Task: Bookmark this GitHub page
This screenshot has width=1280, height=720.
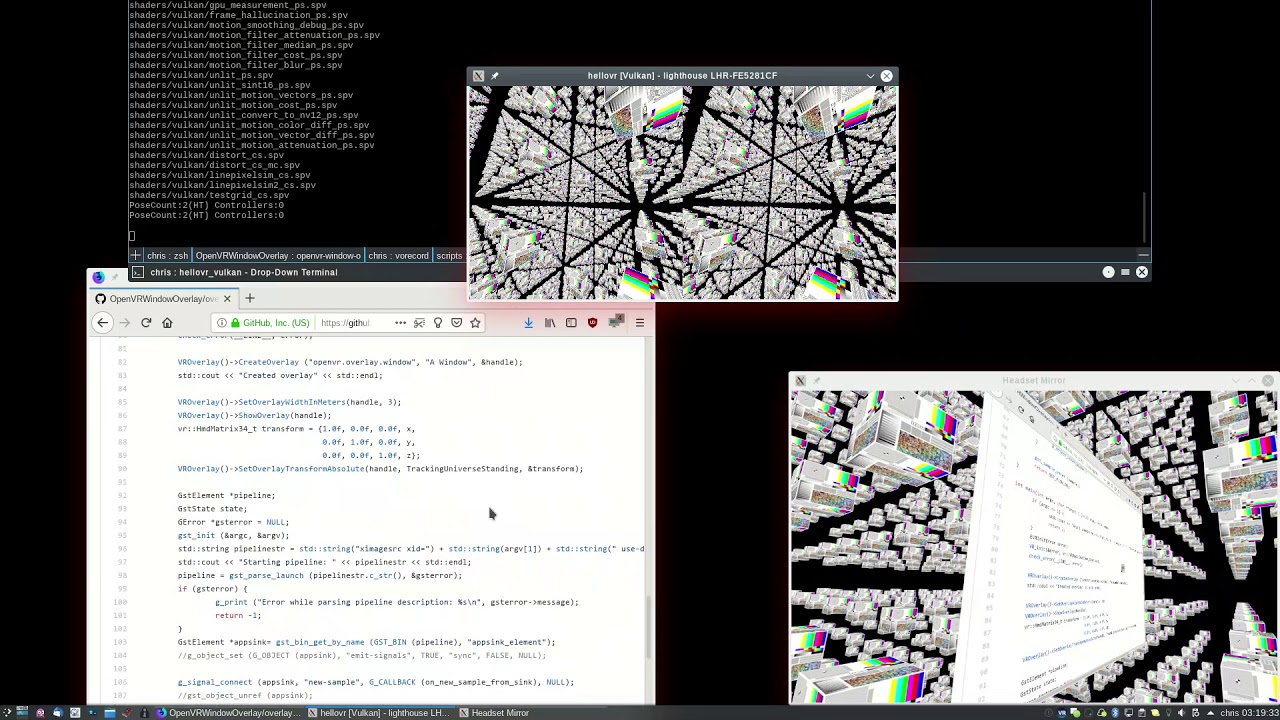Action: 475,323
